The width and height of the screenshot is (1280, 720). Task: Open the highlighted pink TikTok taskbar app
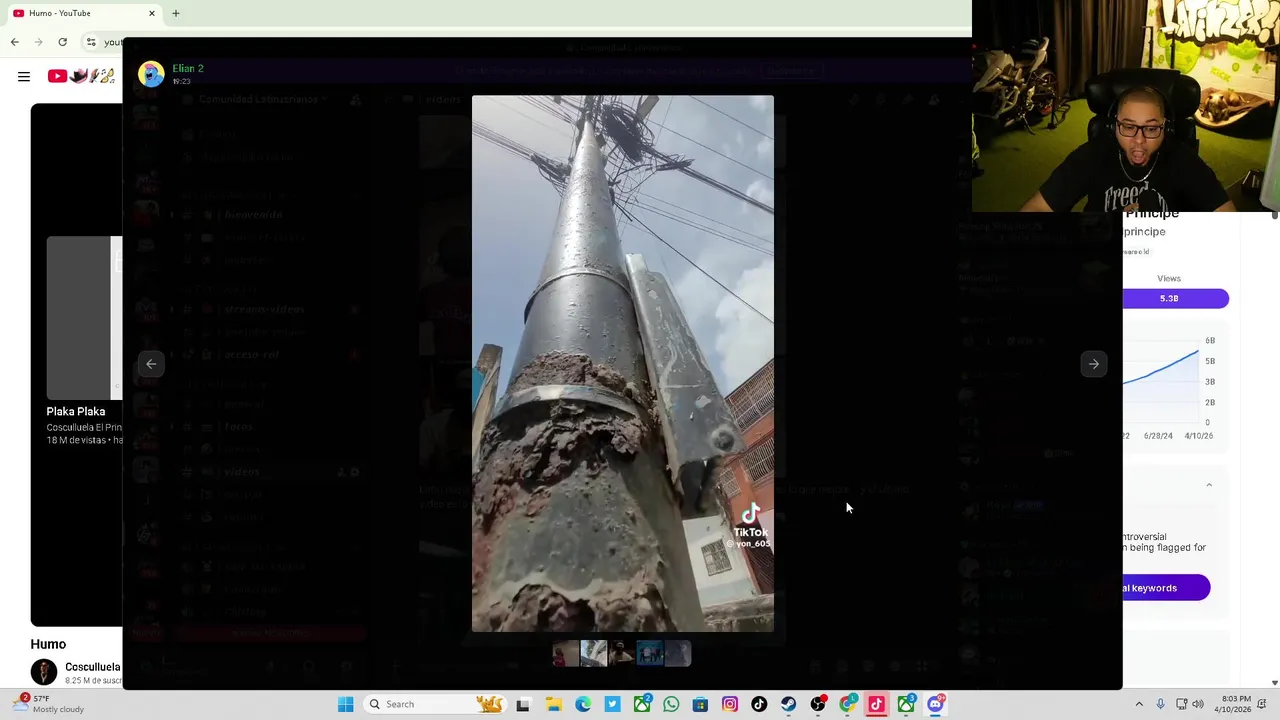click(877, 704)
